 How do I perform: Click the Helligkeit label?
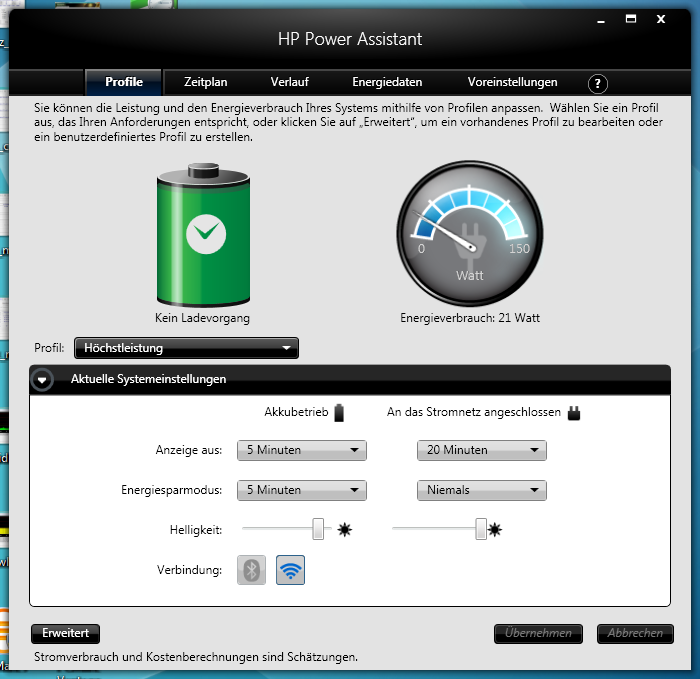tap(196, 530)
